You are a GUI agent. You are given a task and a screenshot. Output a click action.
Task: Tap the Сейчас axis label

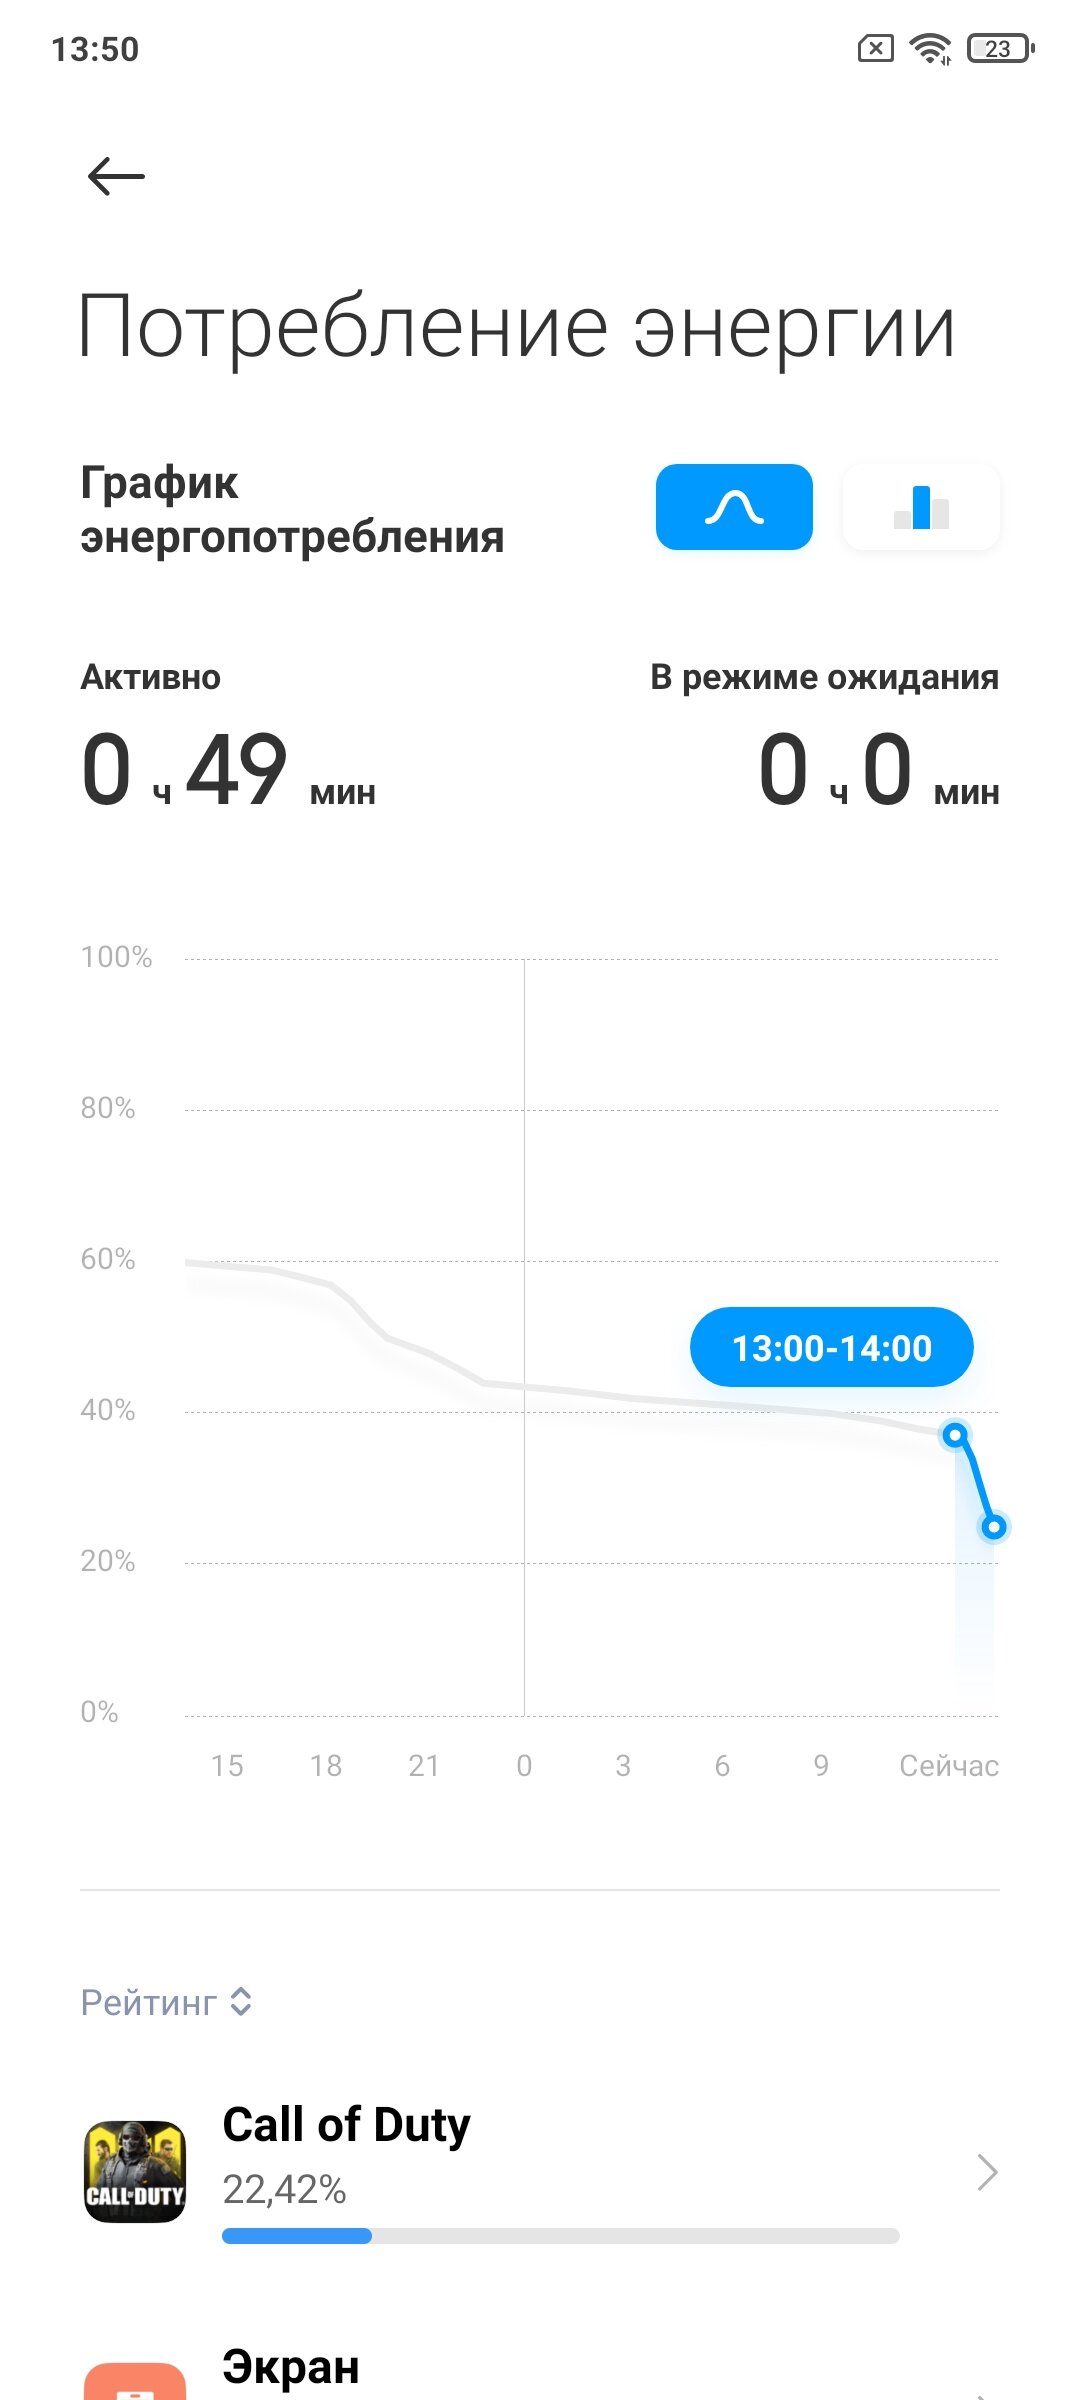(948, 1766)
